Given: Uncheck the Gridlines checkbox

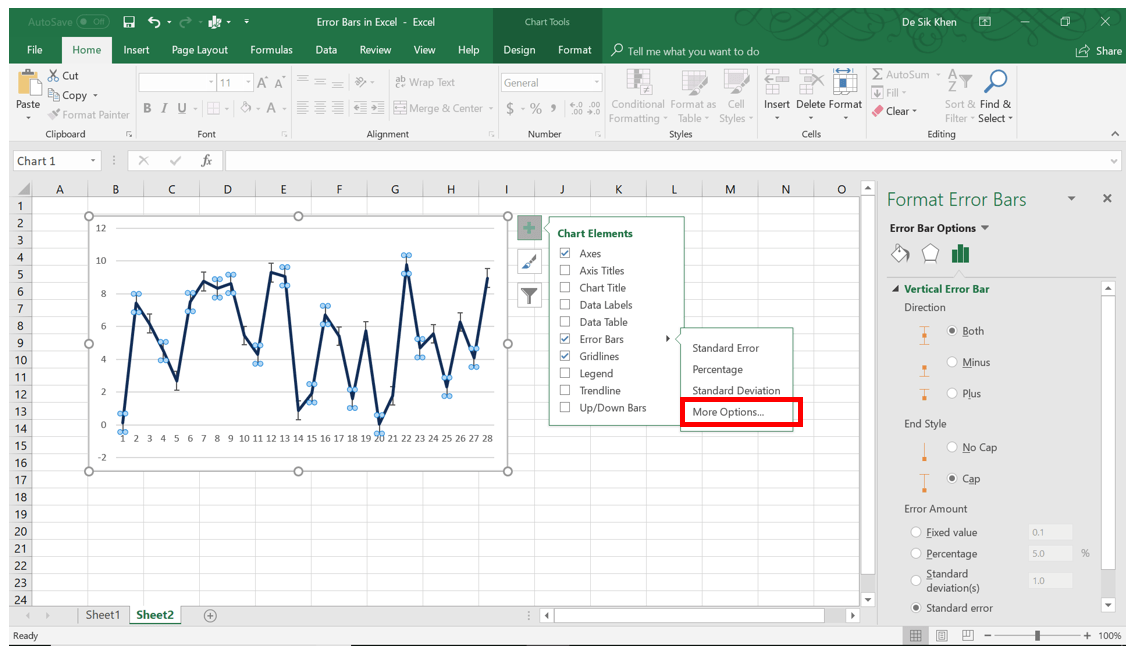Looking at the screenshot, I should pos(566,355).
